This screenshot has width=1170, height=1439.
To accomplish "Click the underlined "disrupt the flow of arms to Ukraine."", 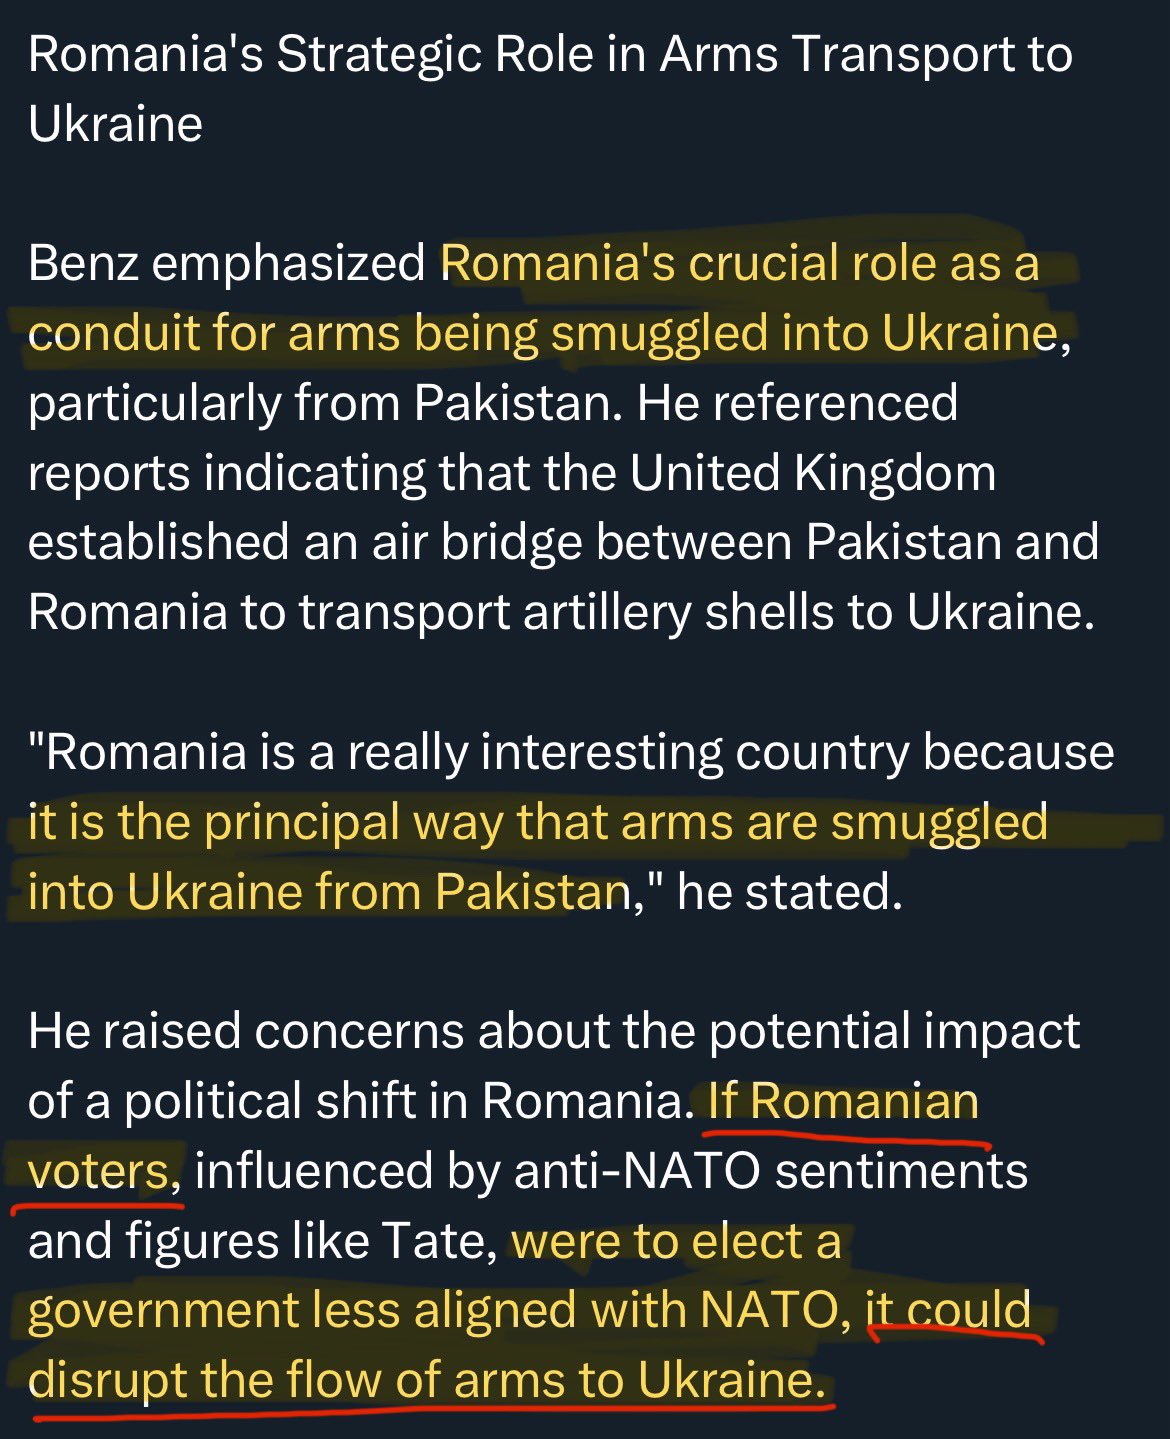I will pyautogui.click(x=427, y=1381).
